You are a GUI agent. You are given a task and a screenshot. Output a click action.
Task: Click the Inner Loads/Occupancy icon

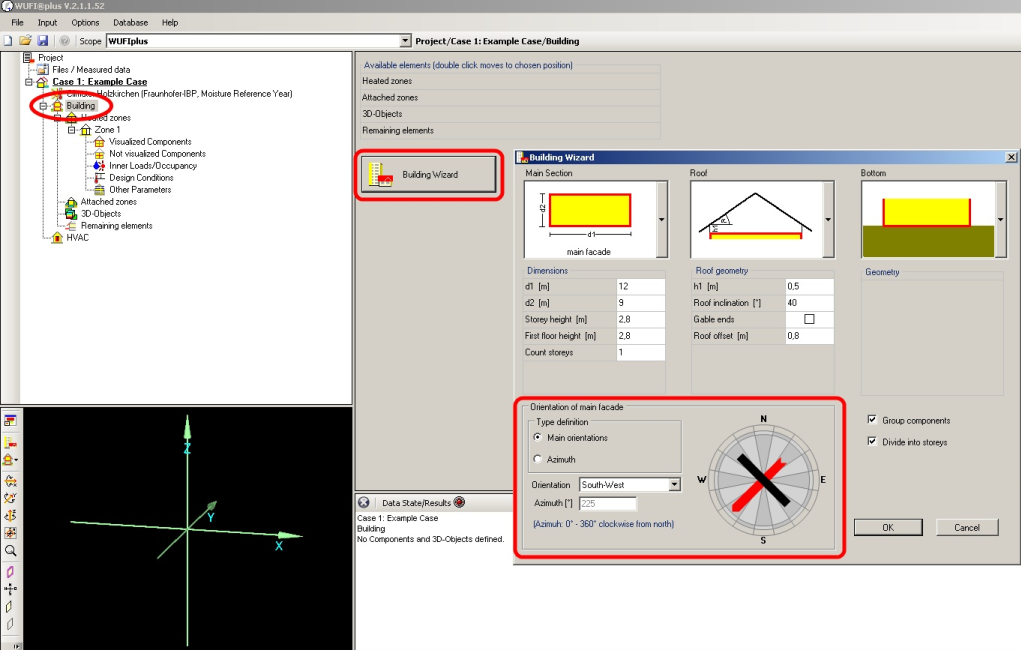pyautogui.click(x=99, y=165)
